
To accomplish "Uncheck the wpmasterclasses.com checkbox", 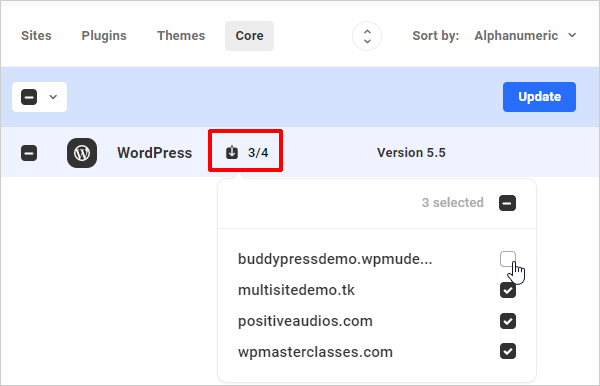I will click(508, 351).
